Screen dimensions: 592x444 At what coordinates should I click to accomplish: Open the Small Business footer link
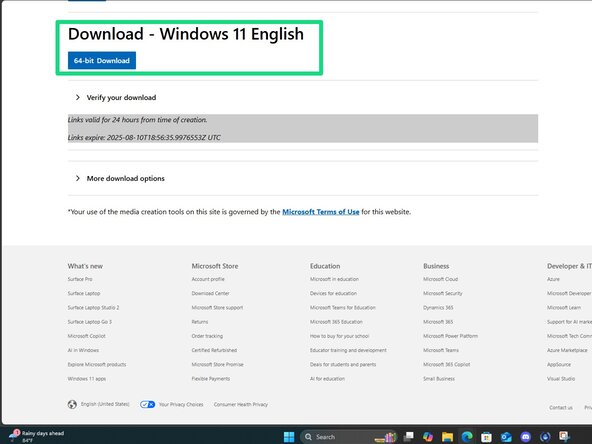coord(439,379)
